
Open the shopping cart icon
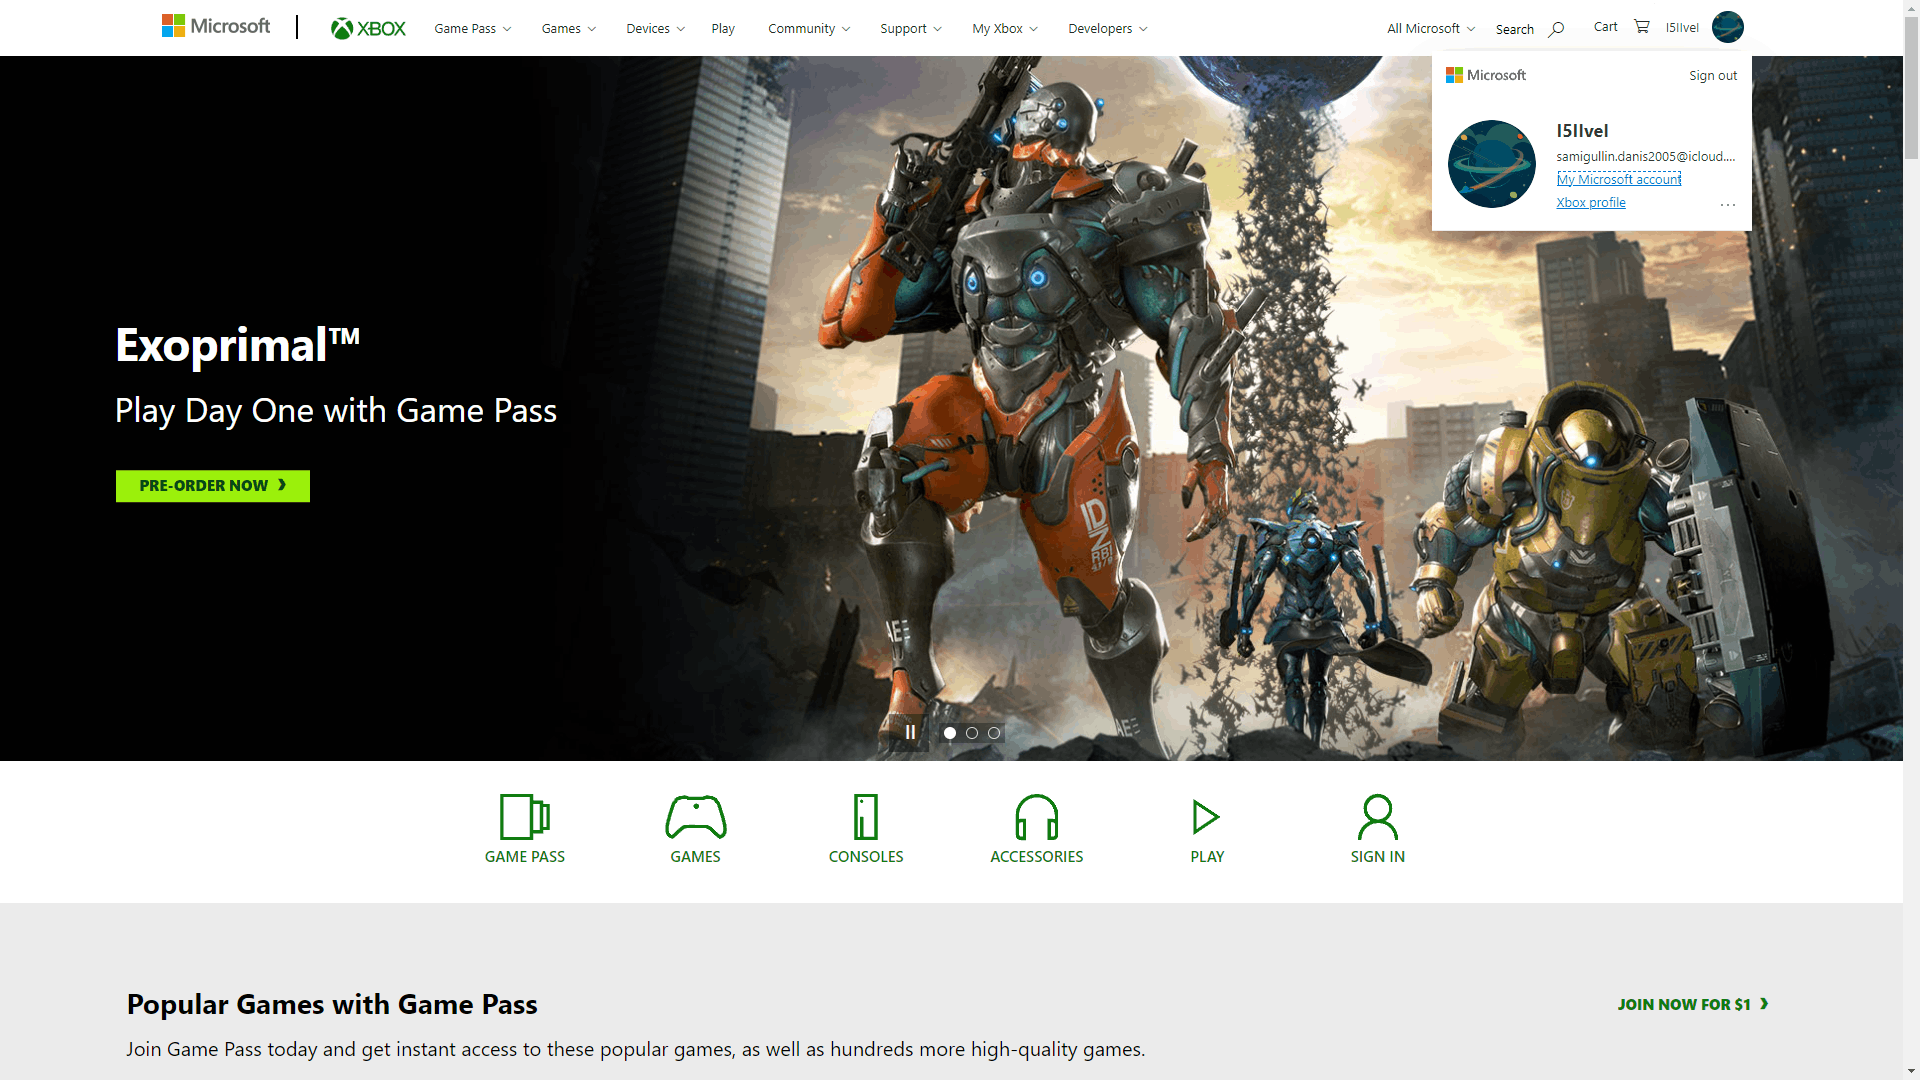click(1641, 26)
